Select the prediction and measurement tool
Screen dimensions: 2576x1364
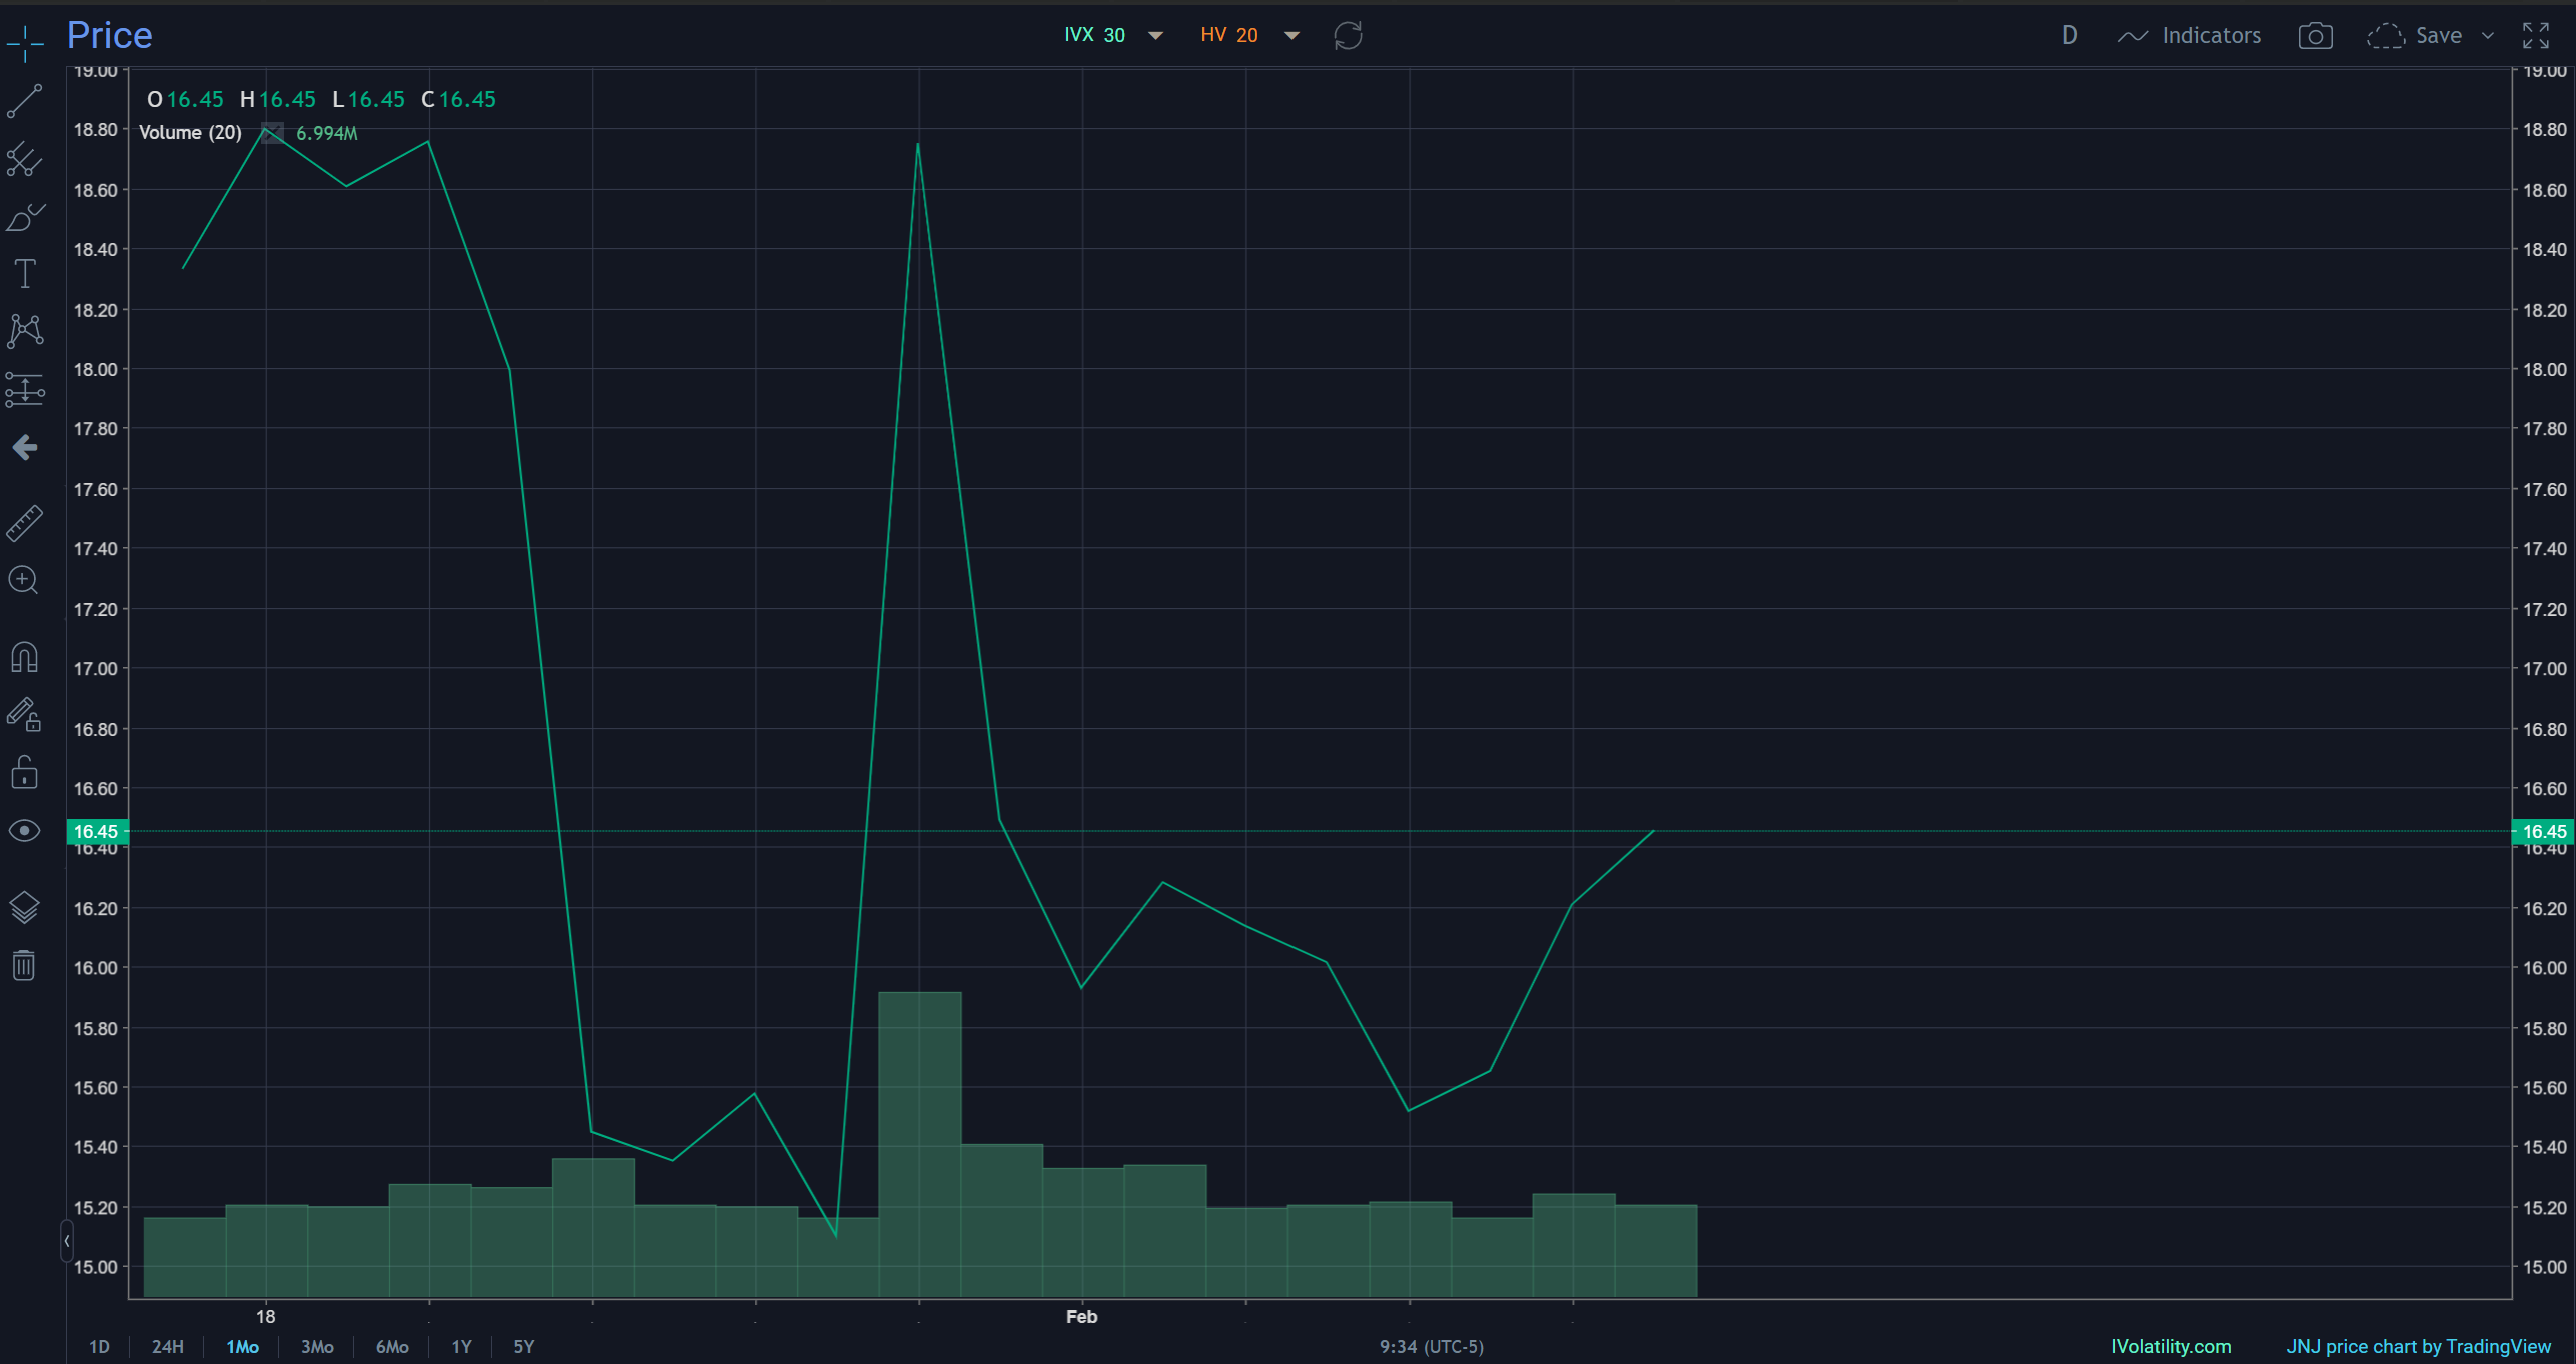(25, 390)
